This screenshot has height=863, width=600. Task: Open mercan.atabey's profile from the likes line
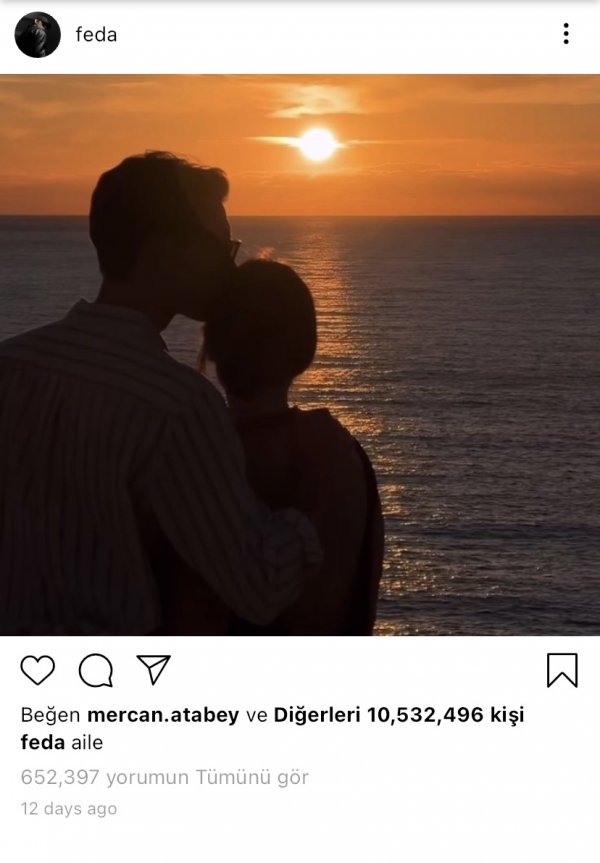(x=163, y=715)
